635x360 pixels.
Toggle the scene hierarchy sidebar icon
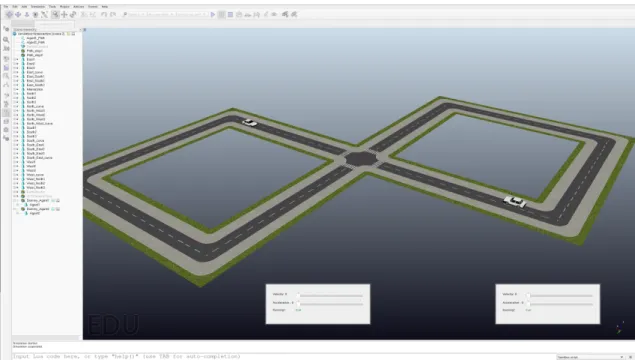coord(6,113)
